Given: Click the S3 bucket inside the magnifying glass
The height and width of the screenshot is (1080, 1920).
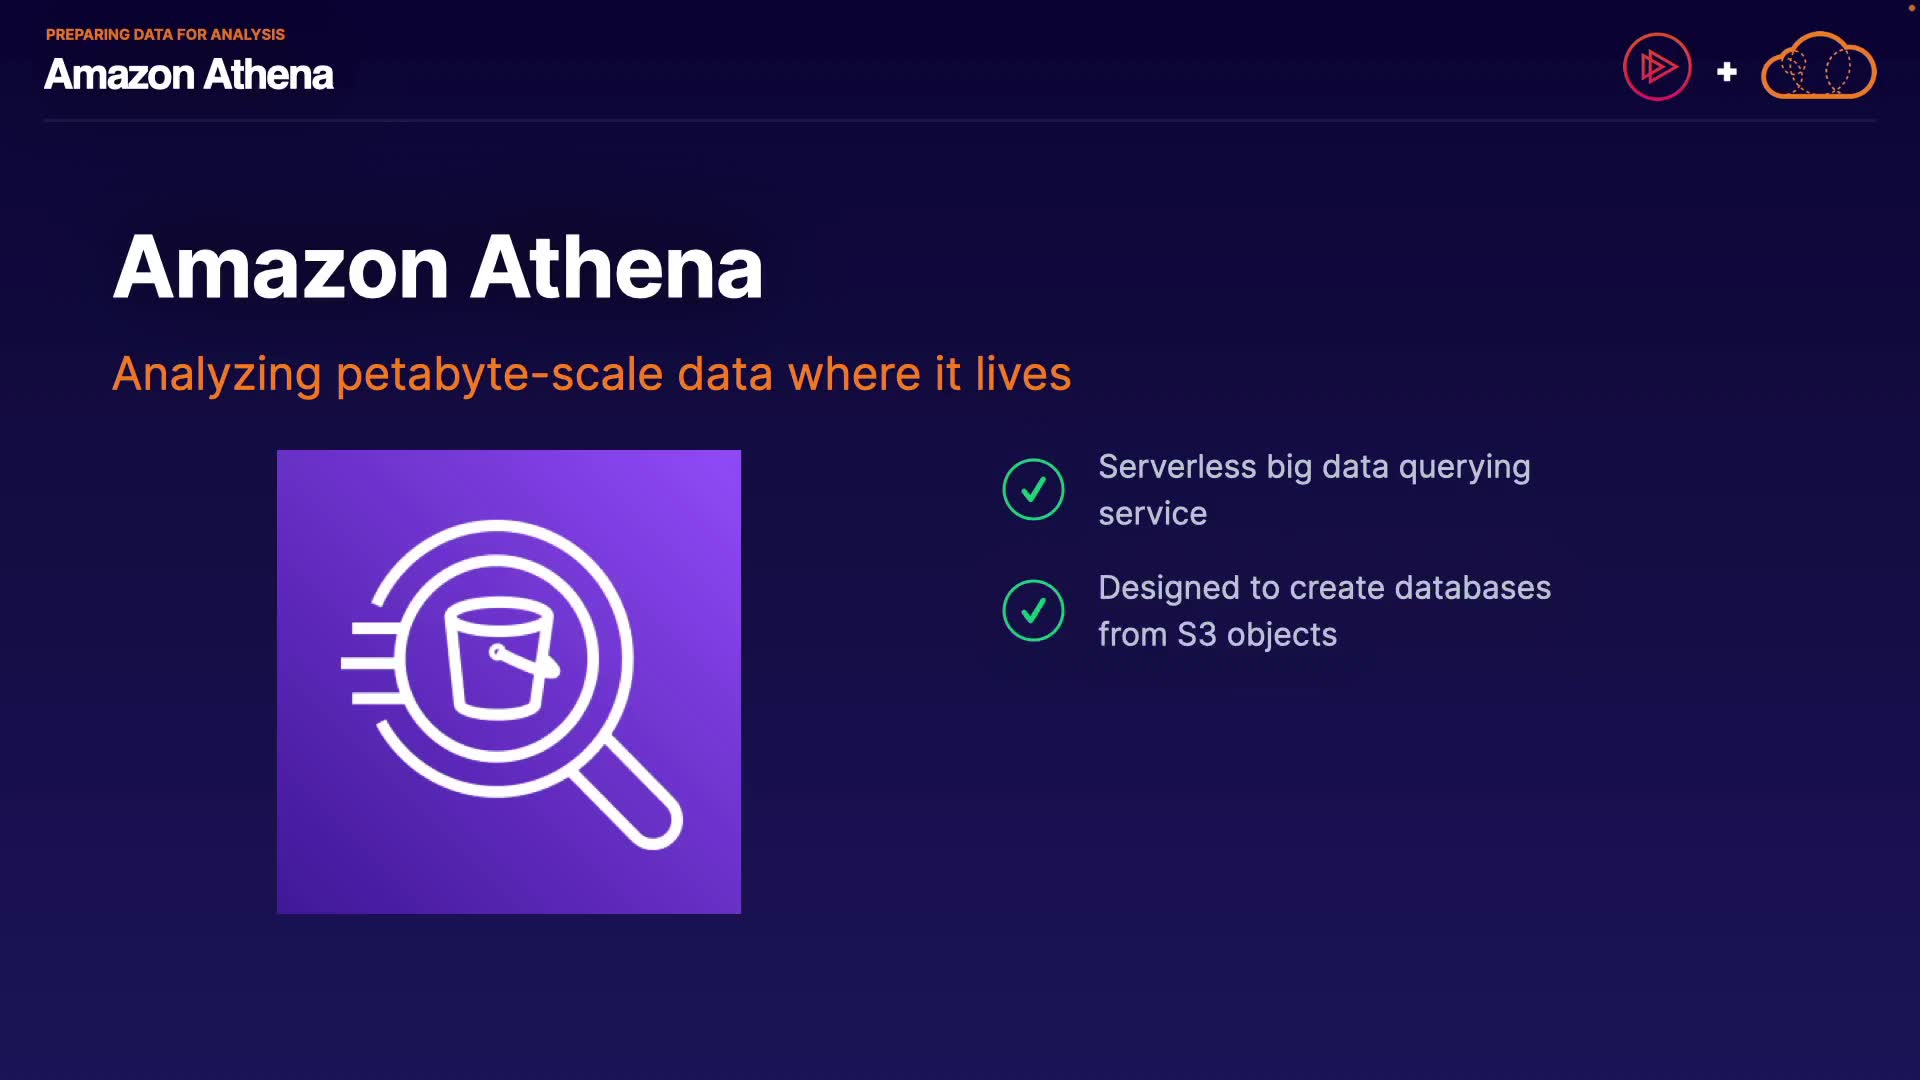Looking at the screenshot, I should 499,658.
